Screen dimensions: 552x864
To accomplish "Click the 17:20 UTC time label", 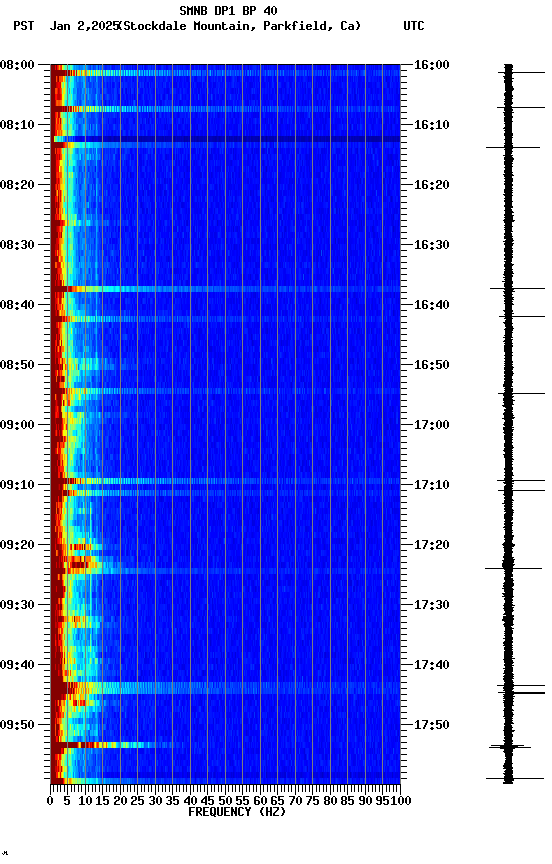I will point(431,545).
